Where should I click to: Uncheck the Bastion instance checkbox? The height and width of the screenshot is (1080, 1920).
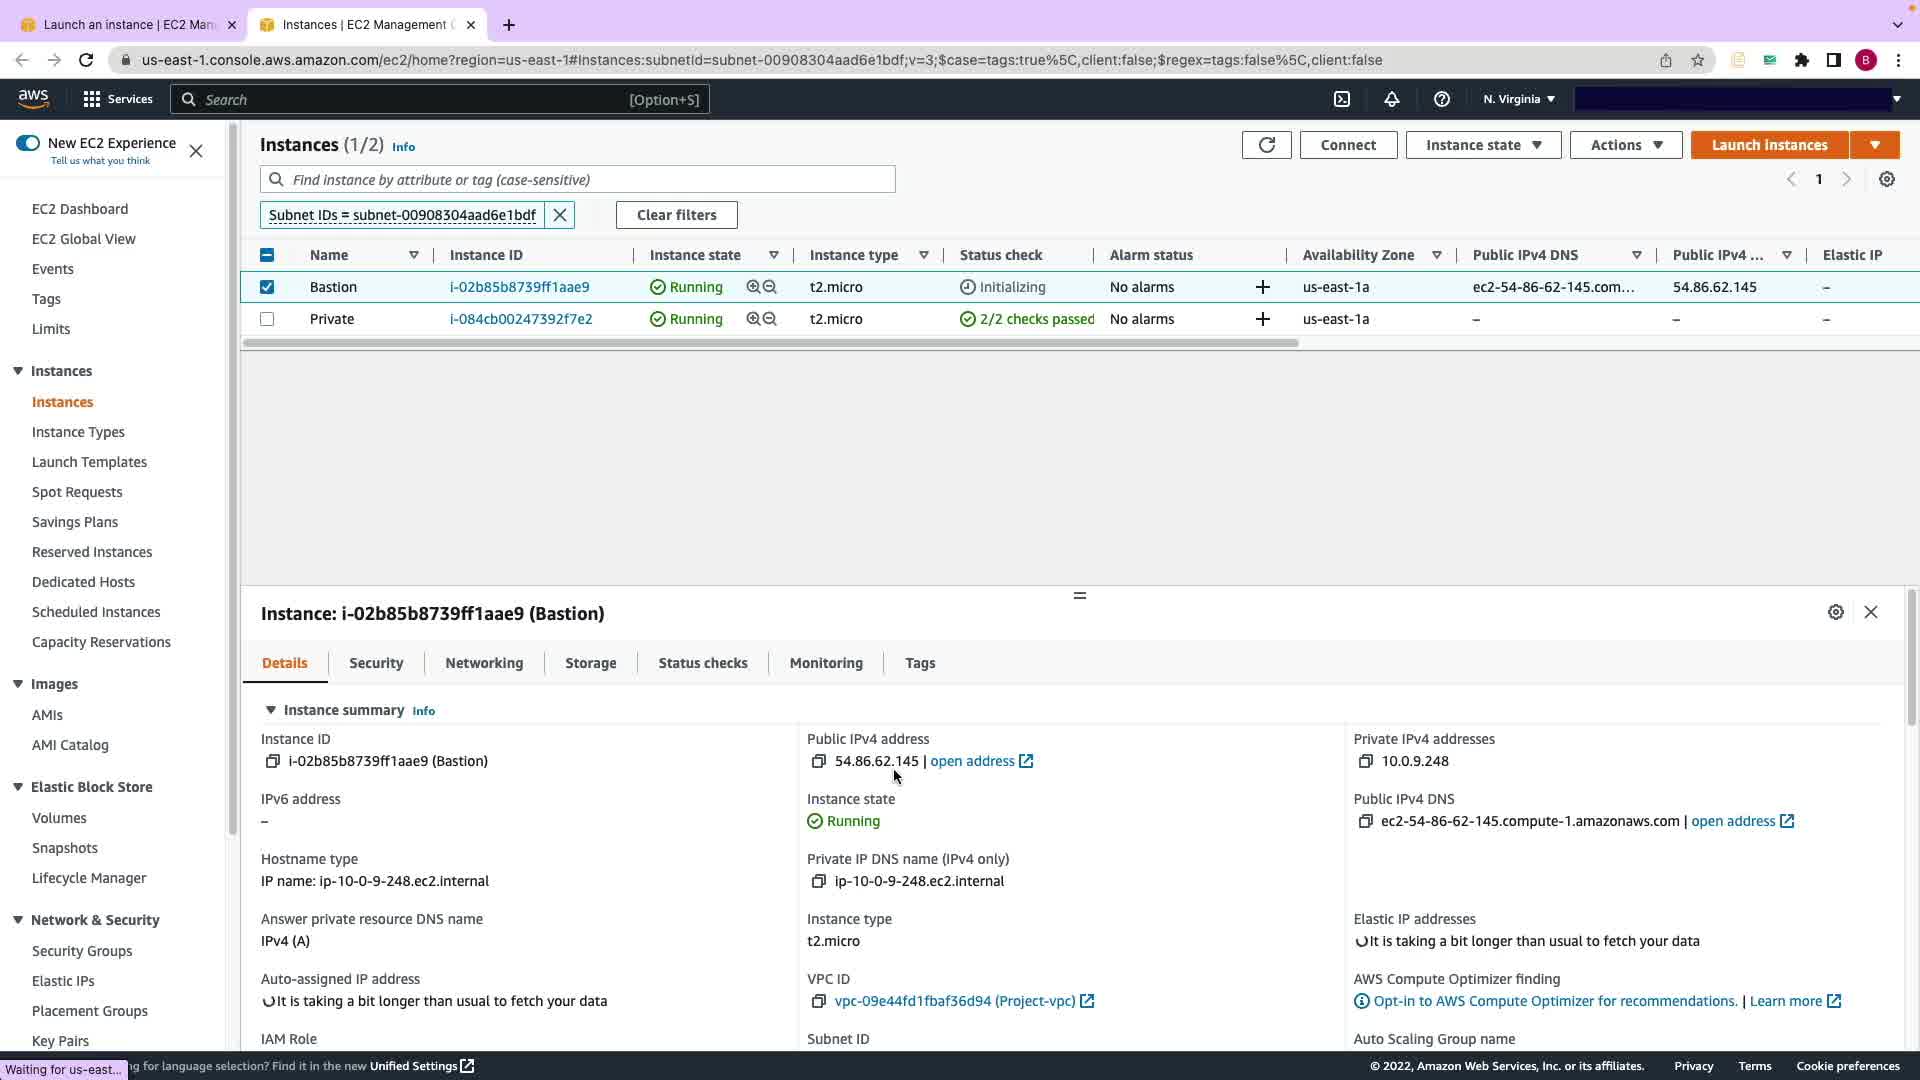tap(267, 287)
